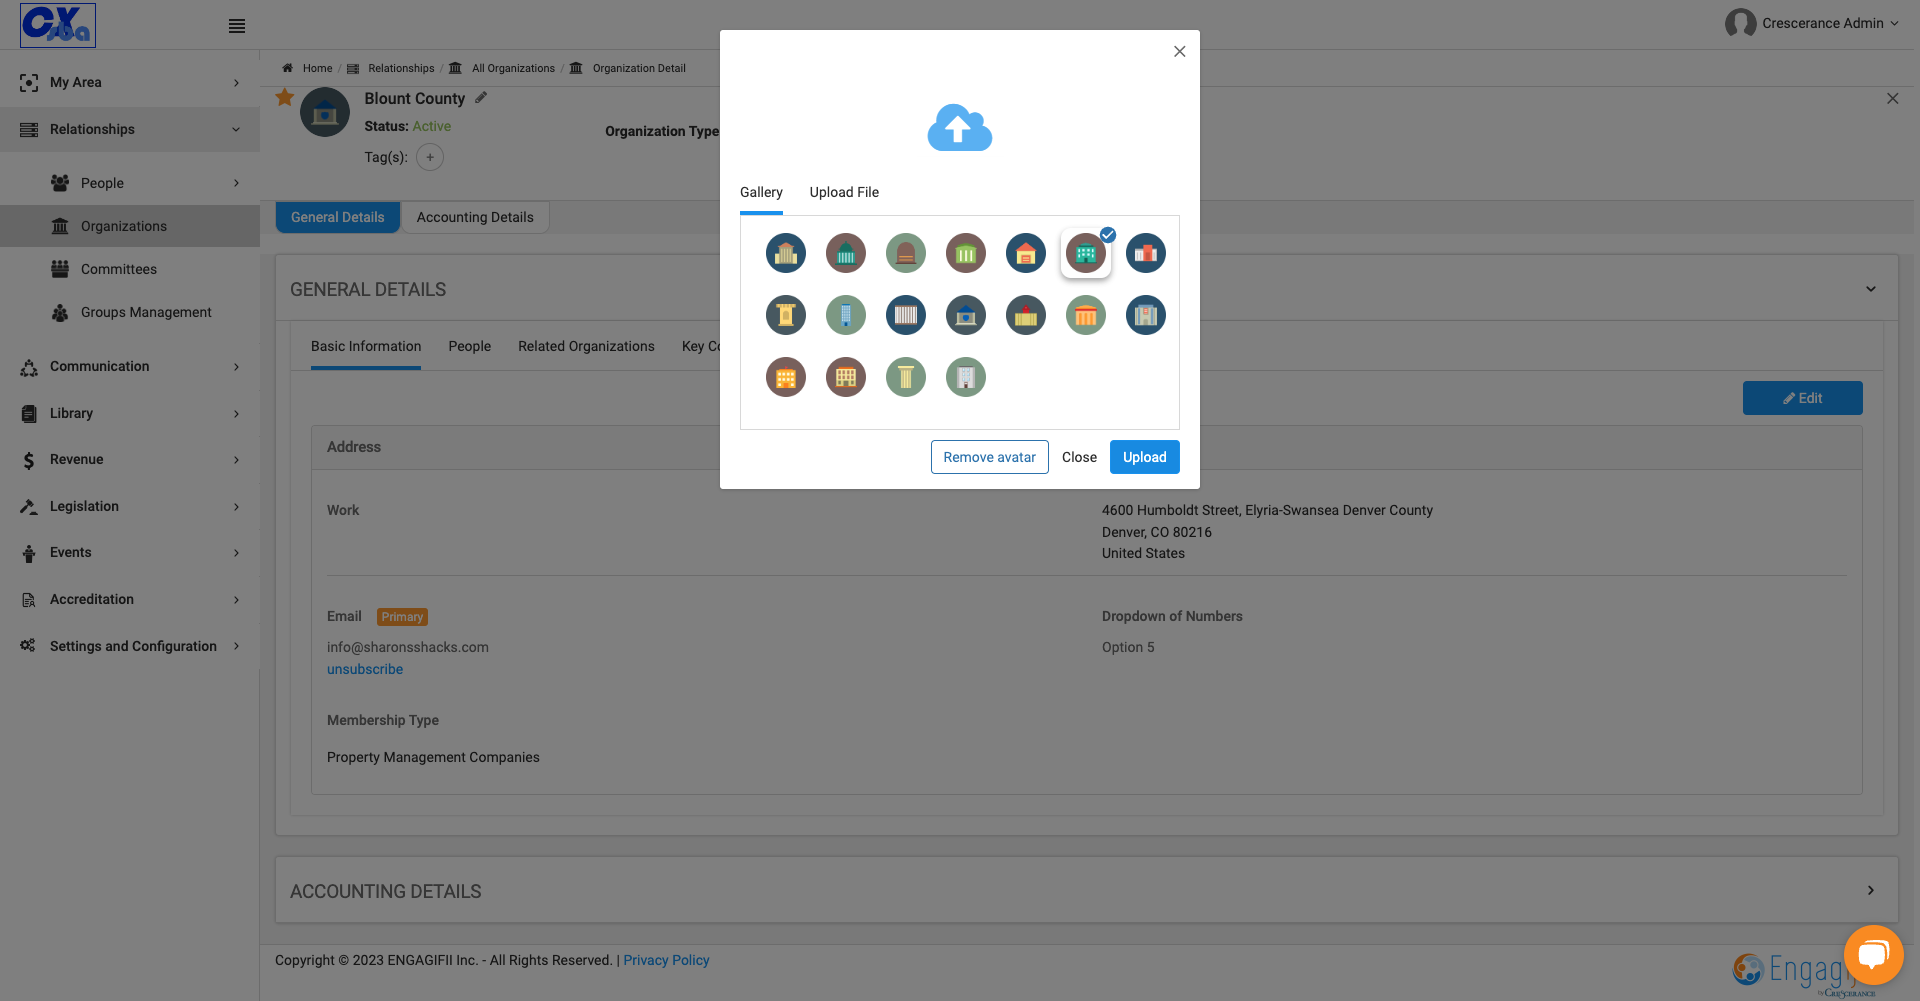Toggle the hamburger menu icon
The image size is (1920, 1001).
(x=237, y=26)
